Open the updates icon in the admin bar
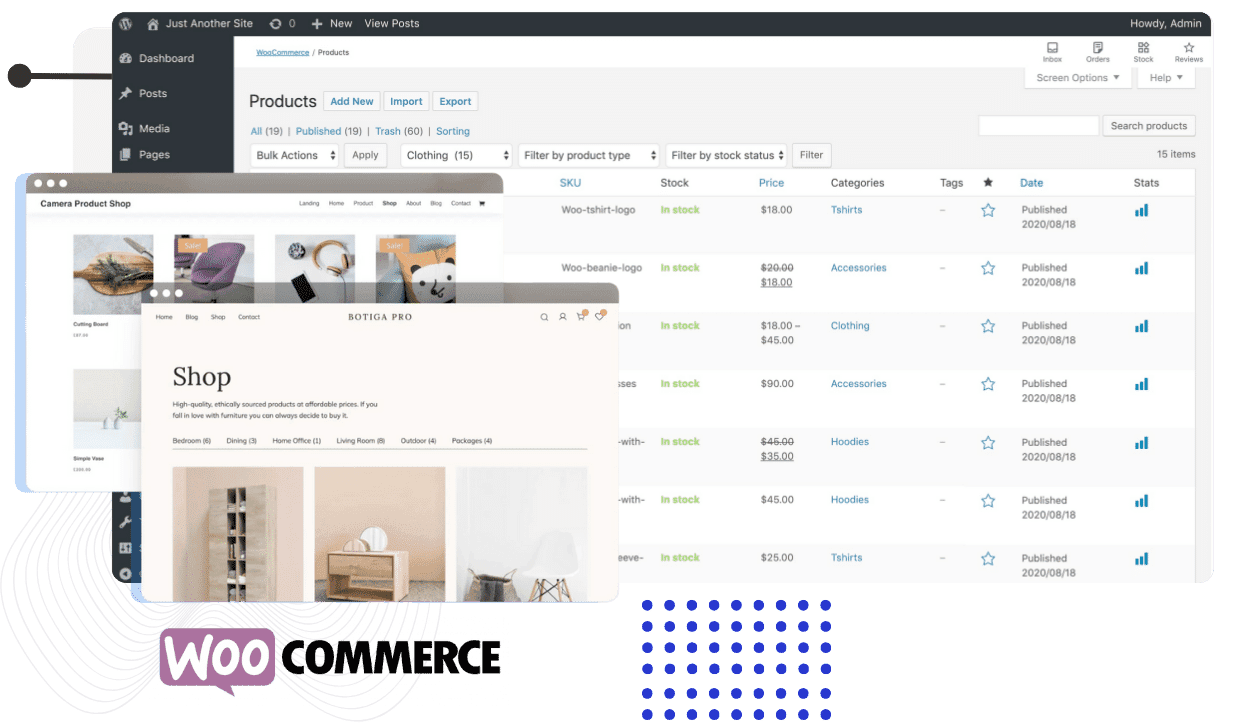Screen dimensions: 1233x728 (275, 23)
